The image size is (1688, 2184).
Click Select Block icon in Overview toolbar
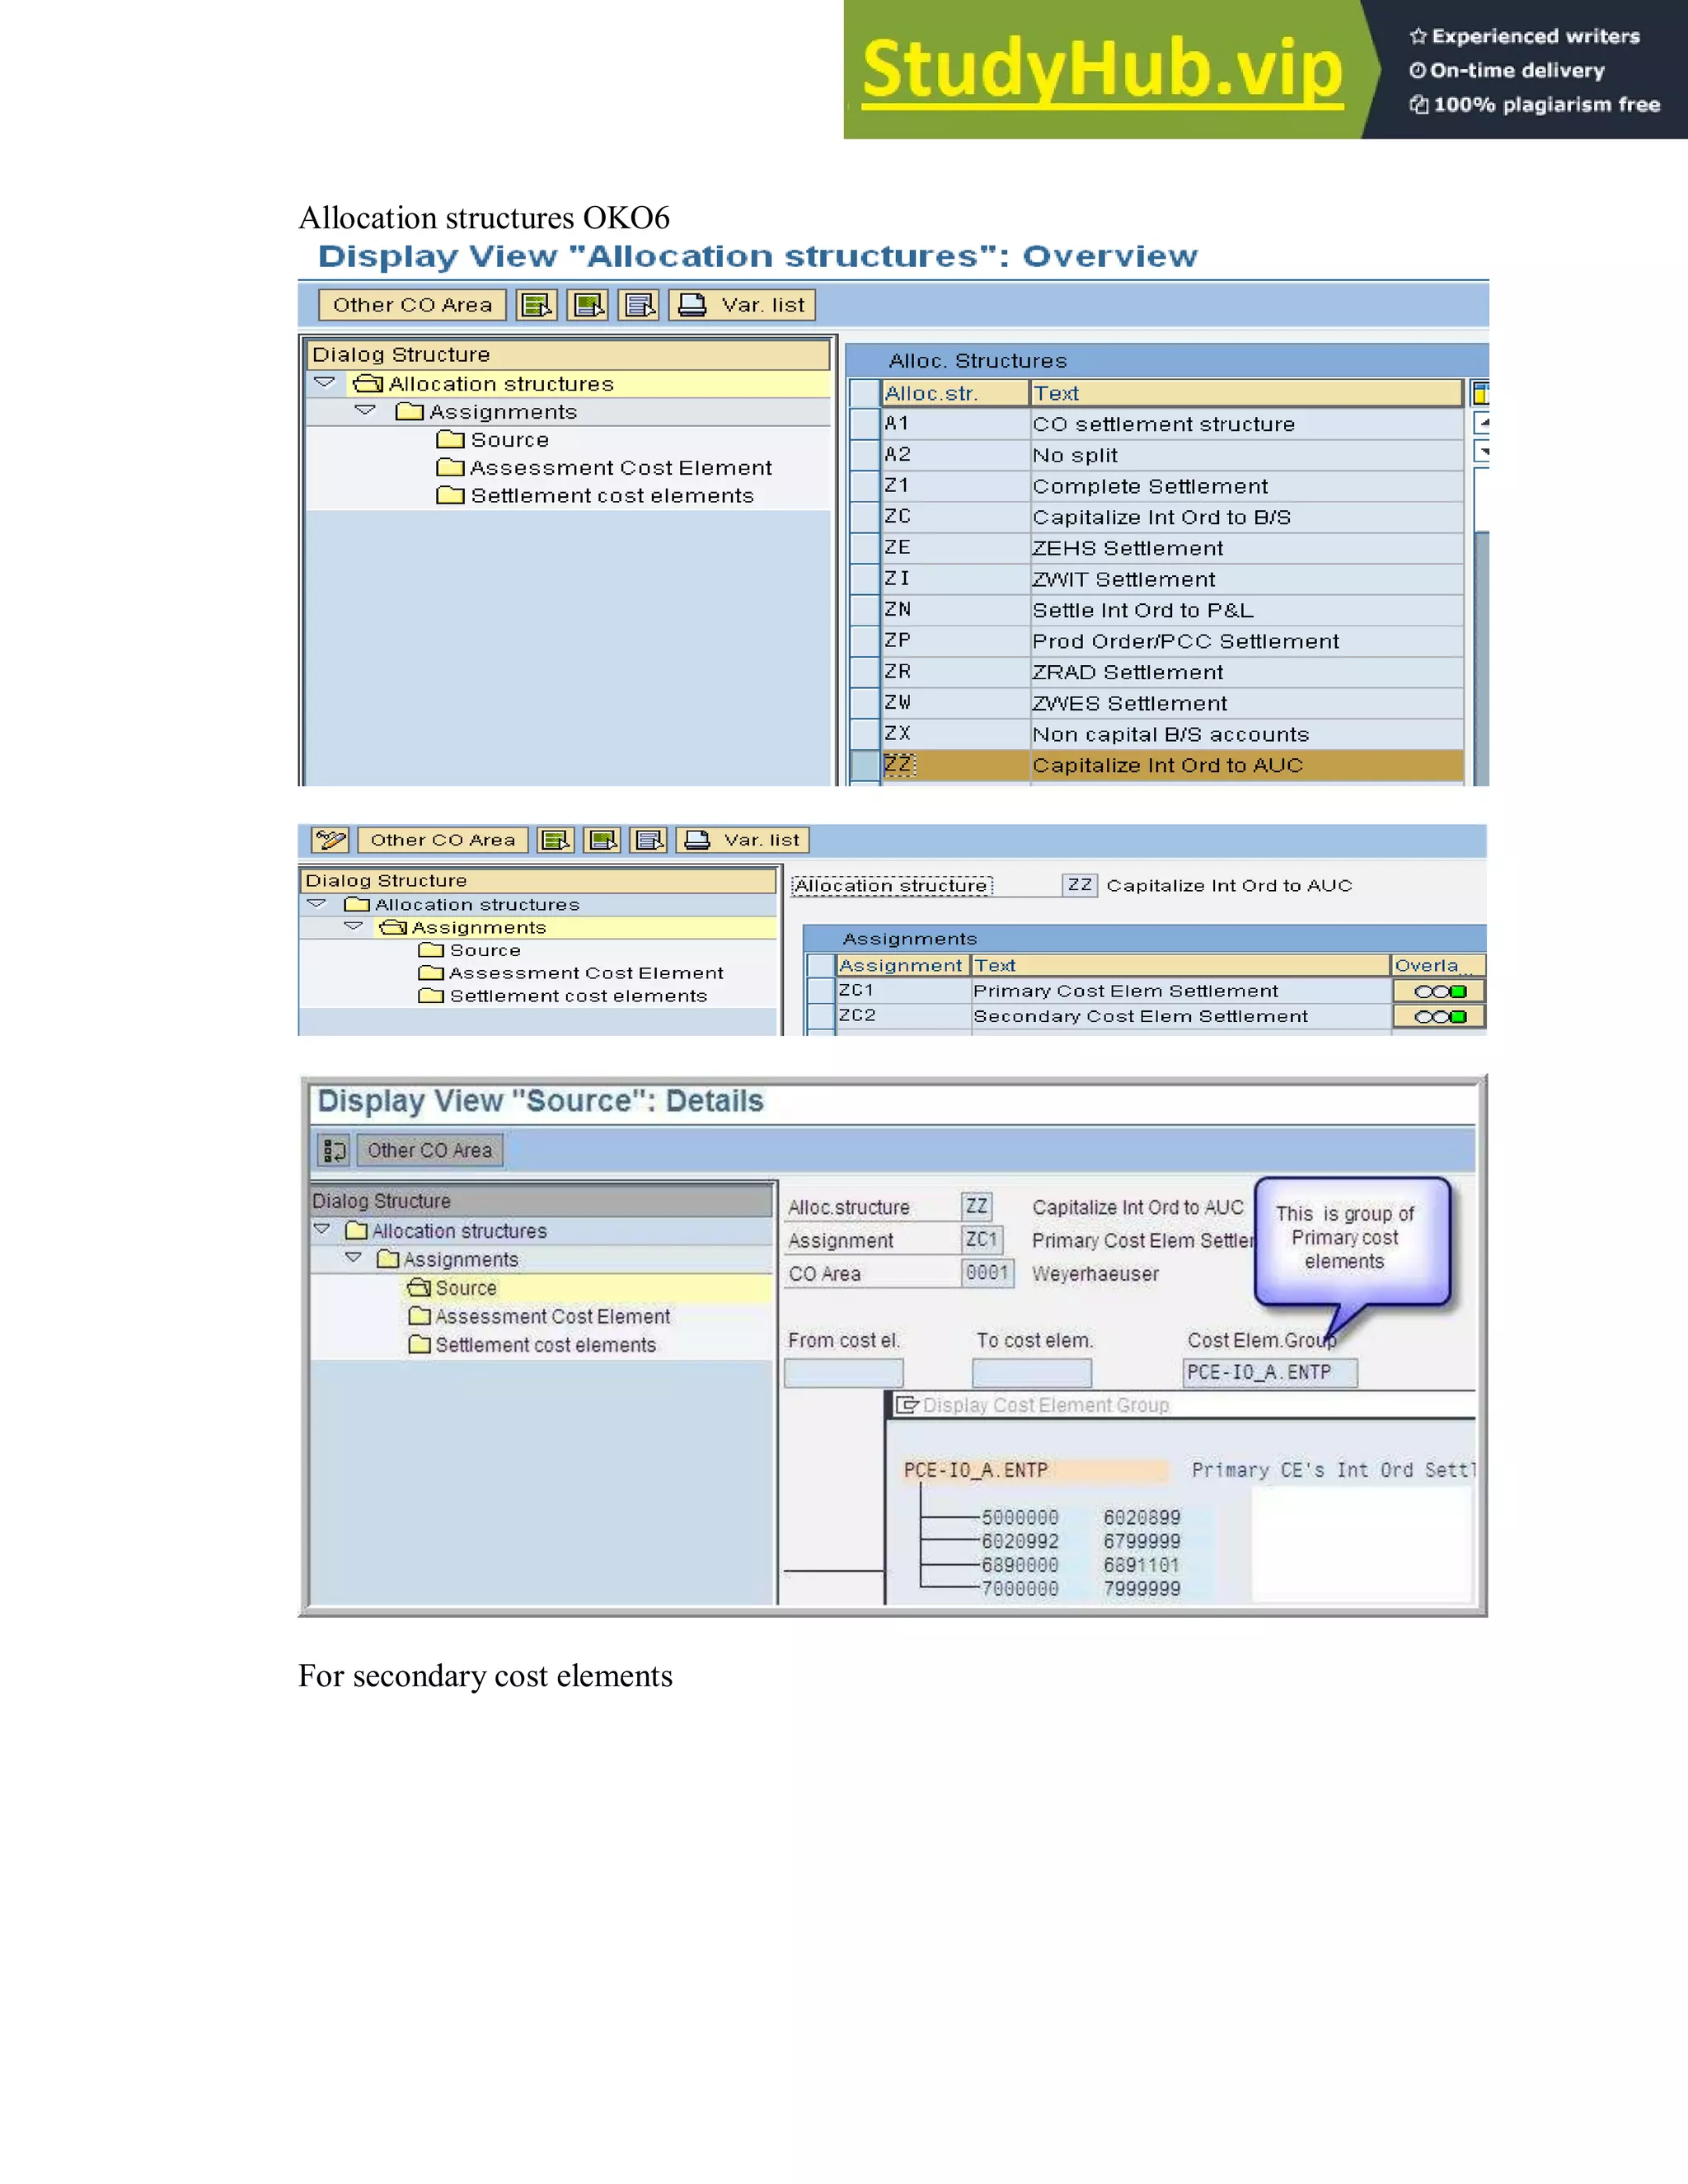click(588, 305)
